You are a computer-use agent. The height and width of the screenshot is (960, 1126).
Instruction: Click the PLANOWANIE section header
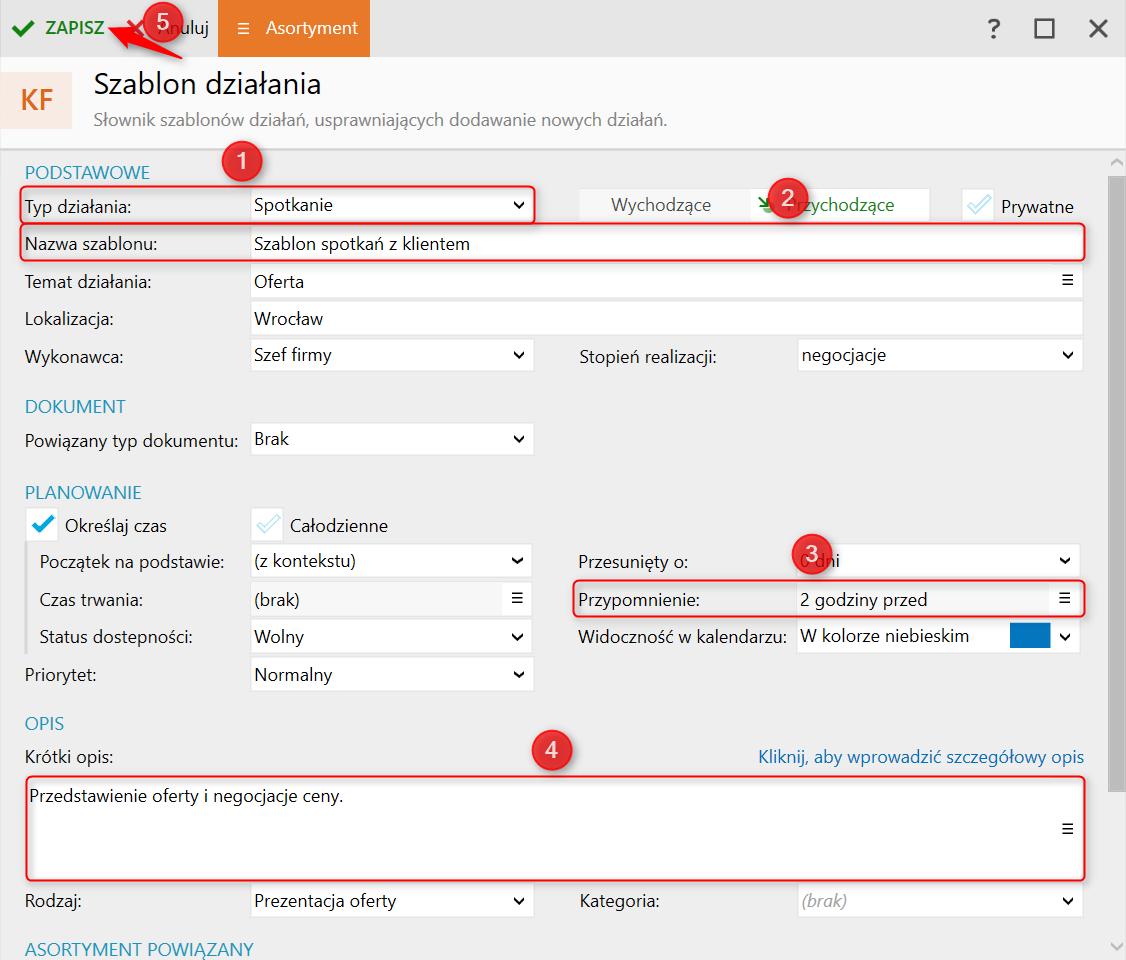click(x=83, y=493)
